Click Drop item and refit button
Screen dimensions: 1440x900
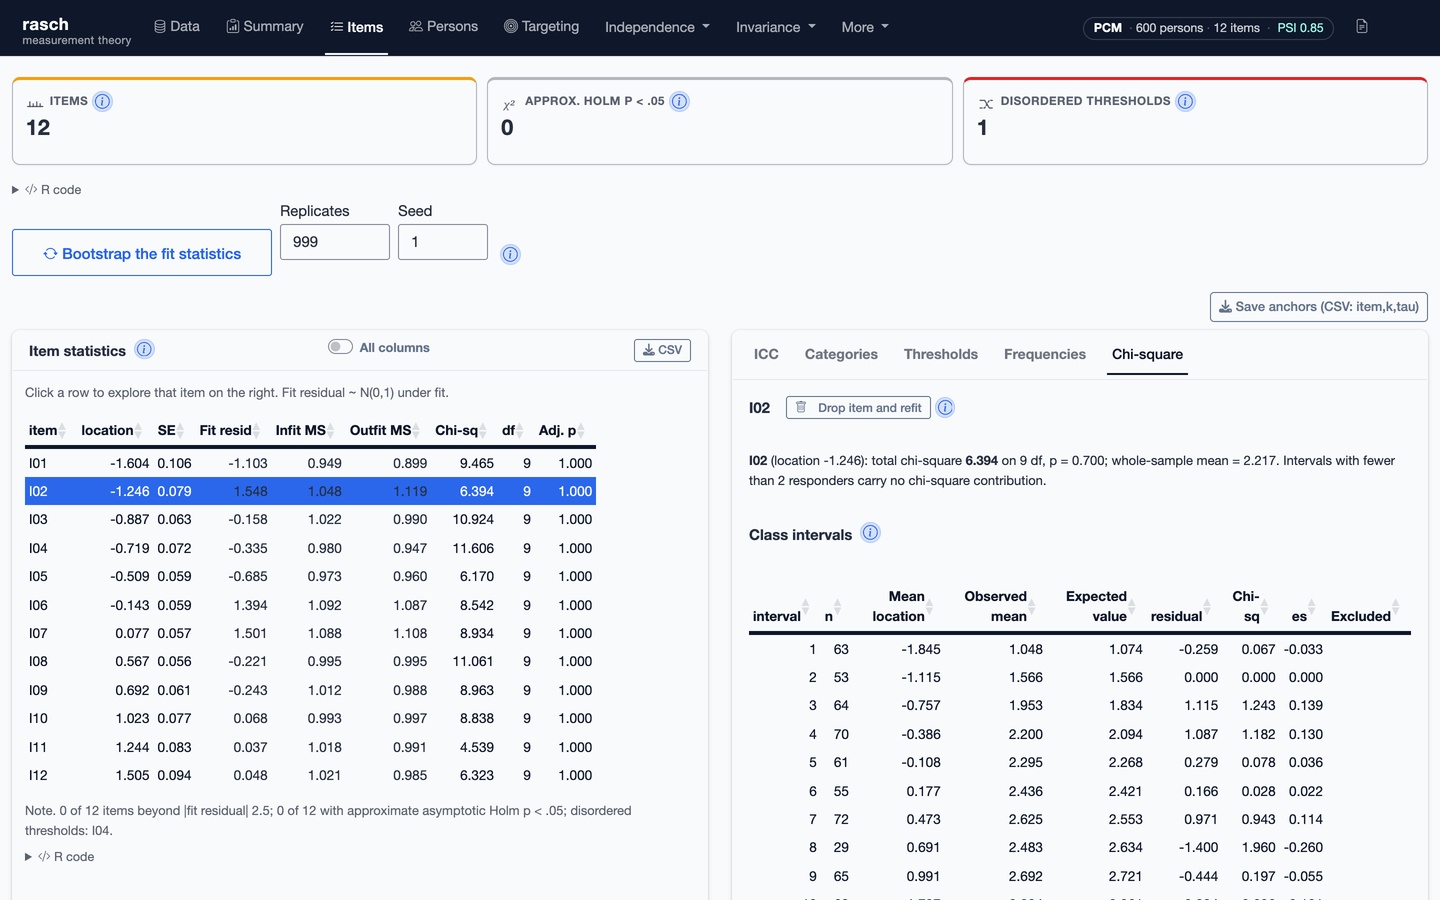859,408
